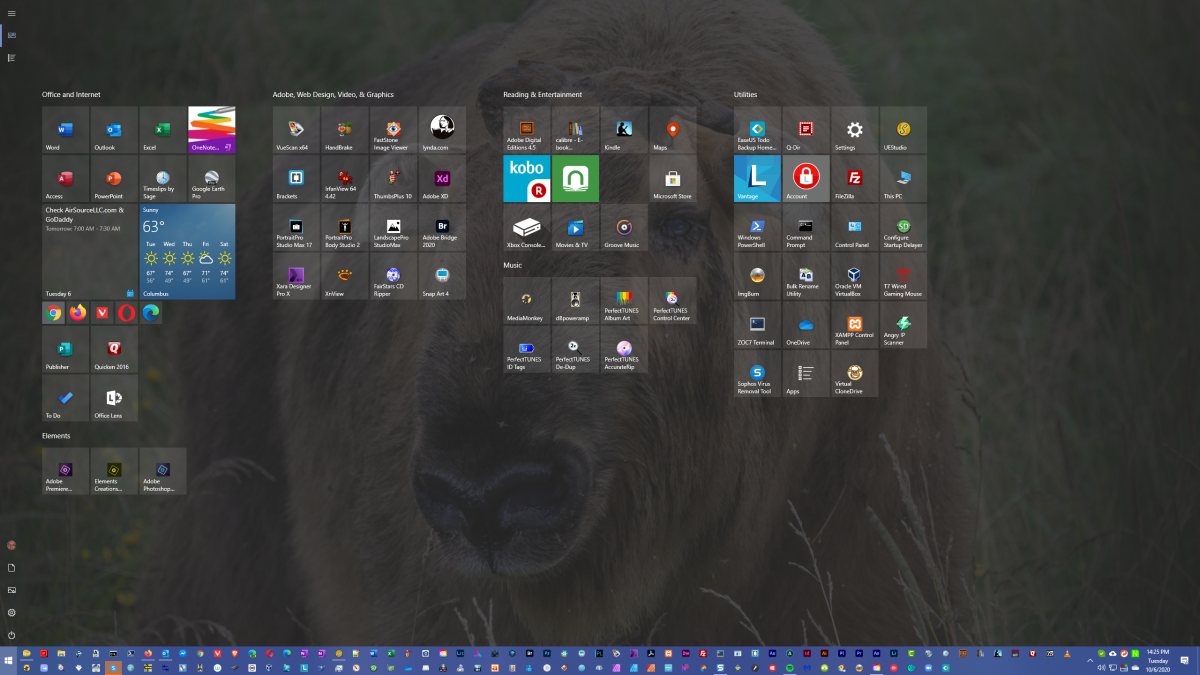Open the small Vivaldi browser tile

tap(102, 313)
